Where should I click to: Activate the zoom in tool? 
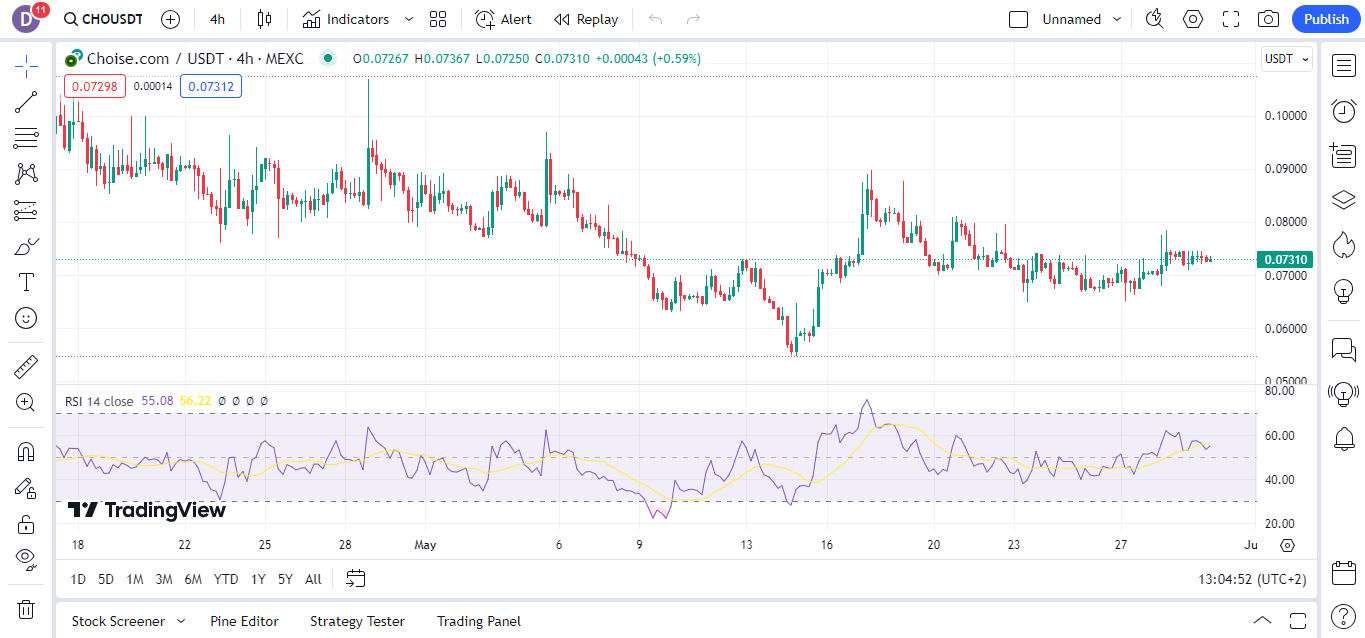click(26, 403)
